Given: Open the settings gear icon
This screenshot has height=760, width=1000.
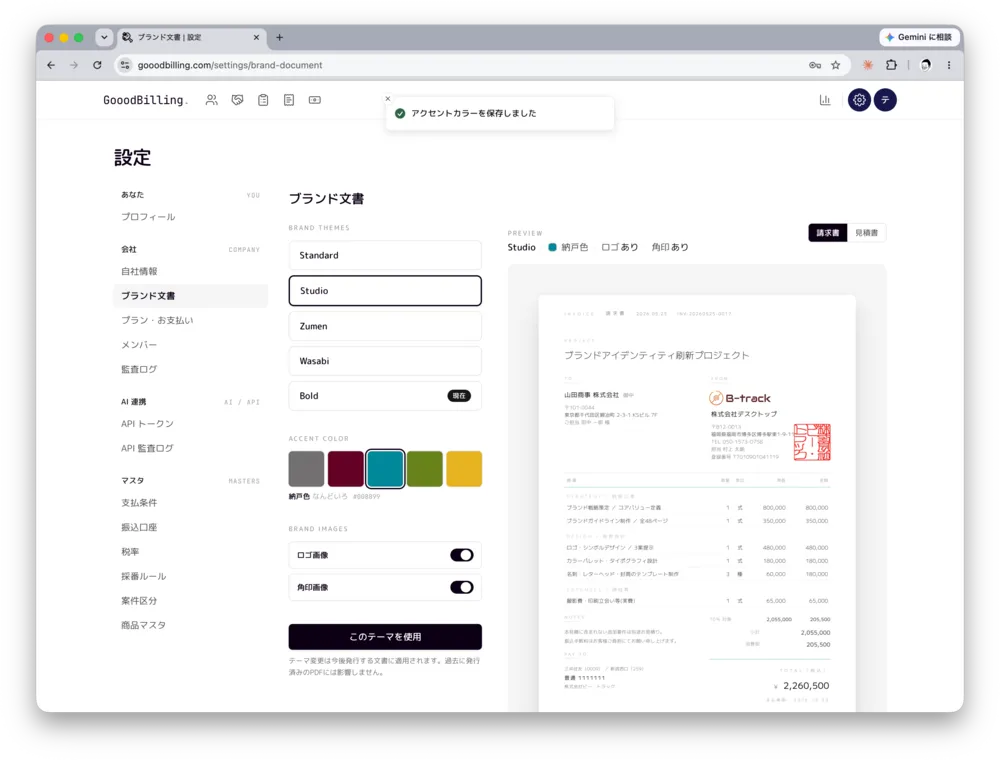Looking at the screenshot, I should tap(859, 100).
